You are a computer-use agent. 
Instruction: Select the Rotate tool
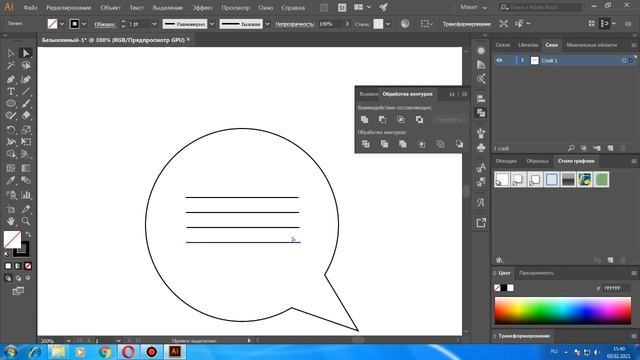click(11, 130)
